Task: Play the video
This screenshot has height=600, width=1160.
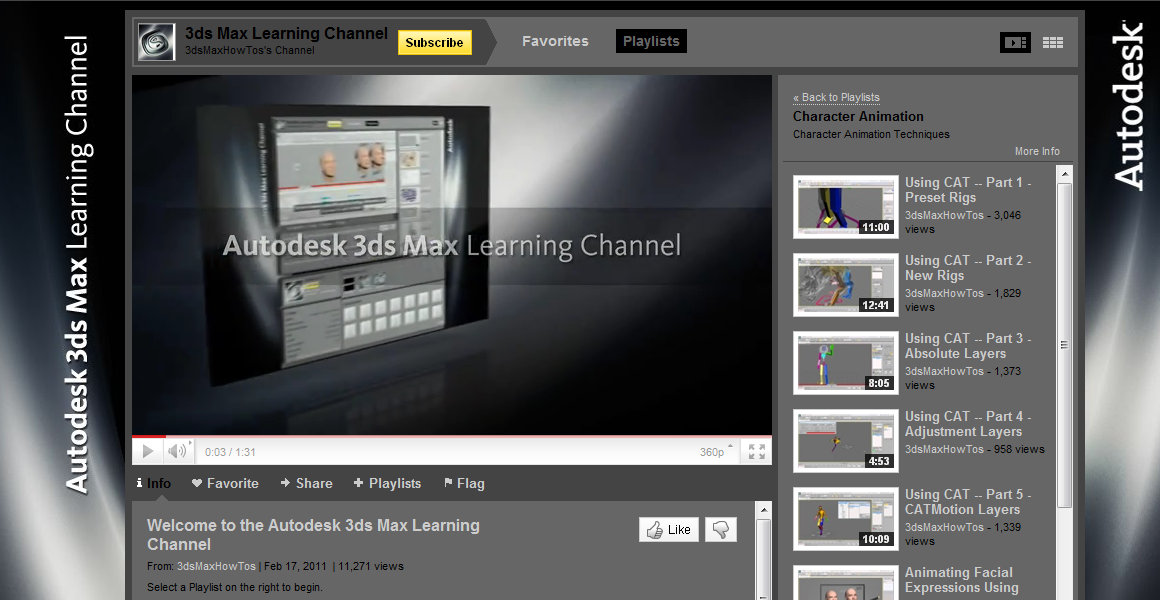Action: 147,451
